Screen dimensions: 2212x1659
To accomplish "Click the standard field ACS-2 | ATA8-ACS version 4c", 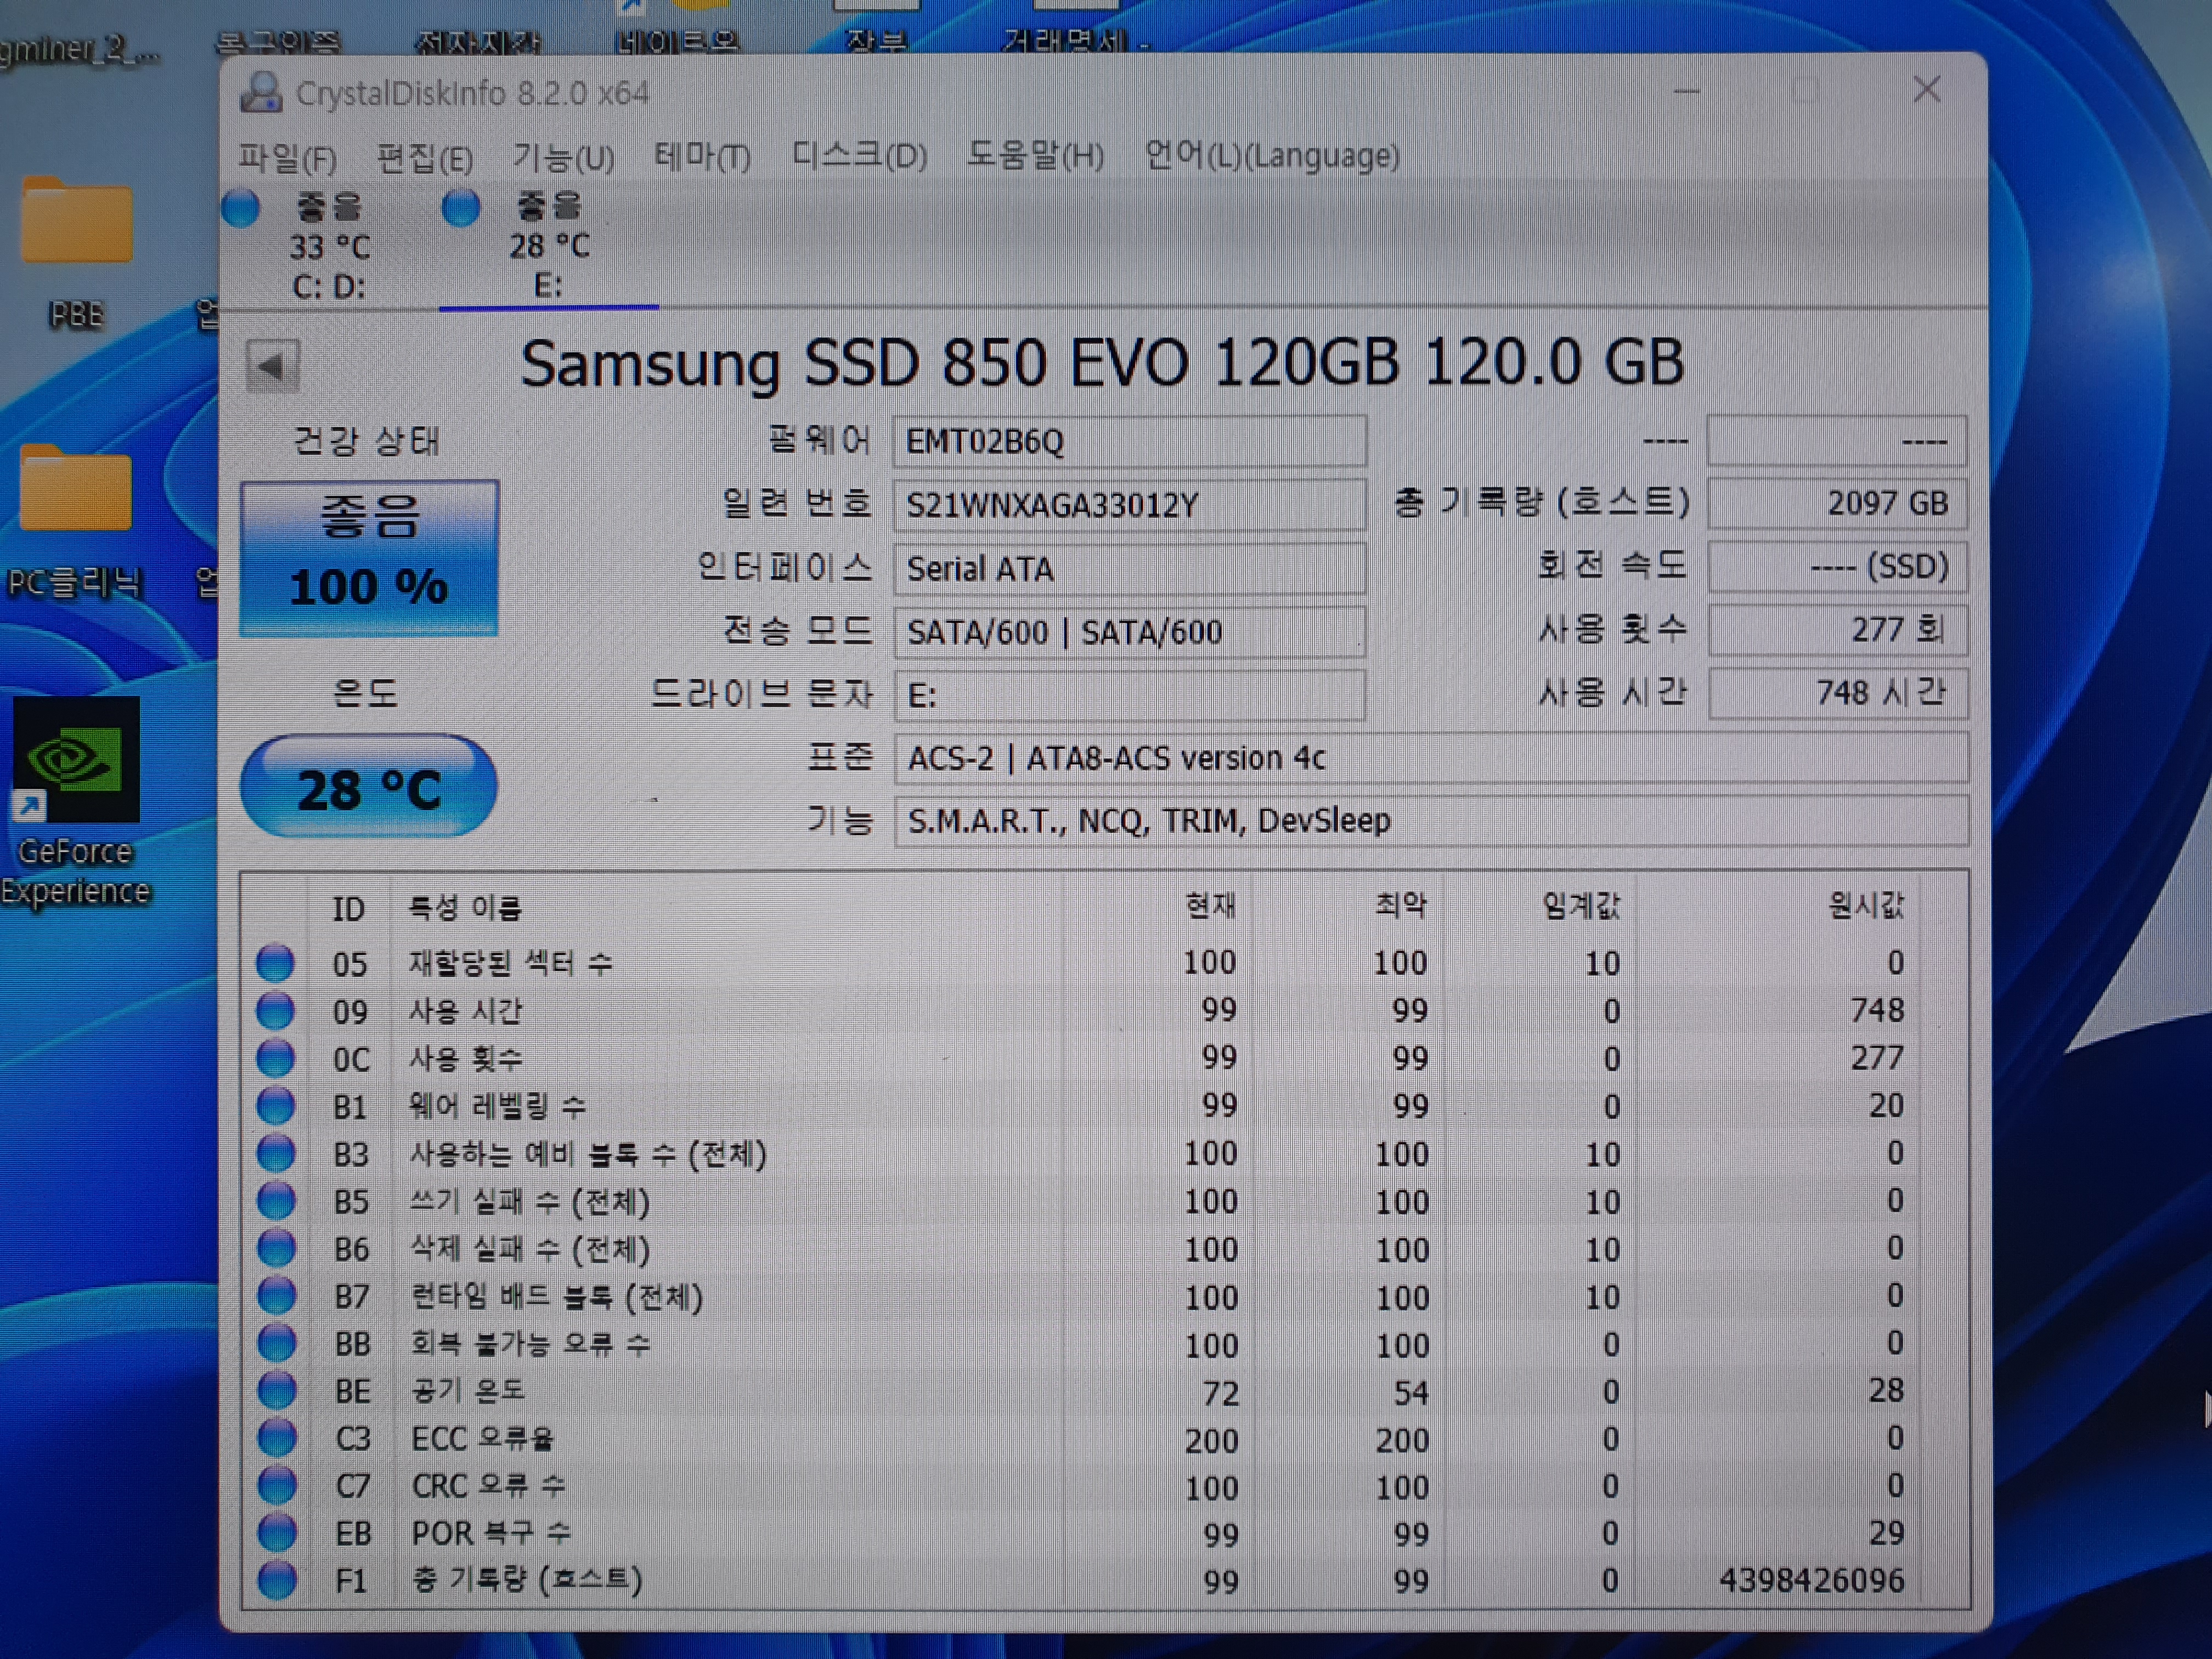I will point(1431,758).
